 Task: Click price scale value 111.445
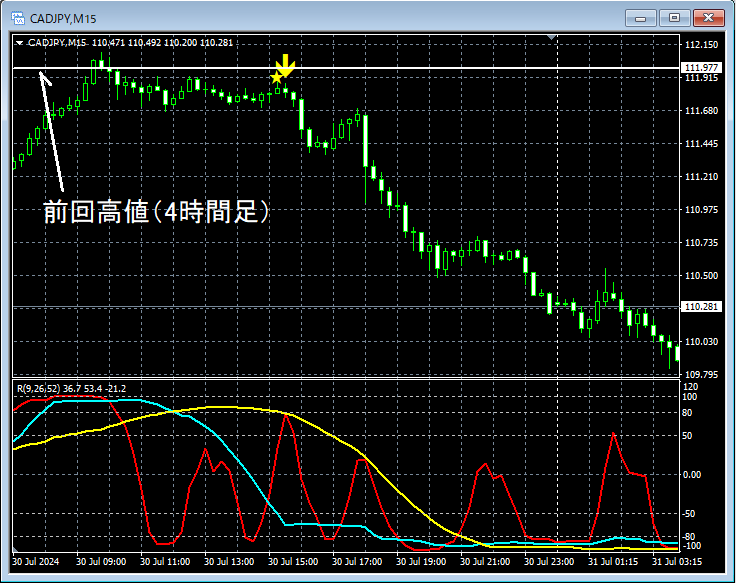(x=701, y=144)
